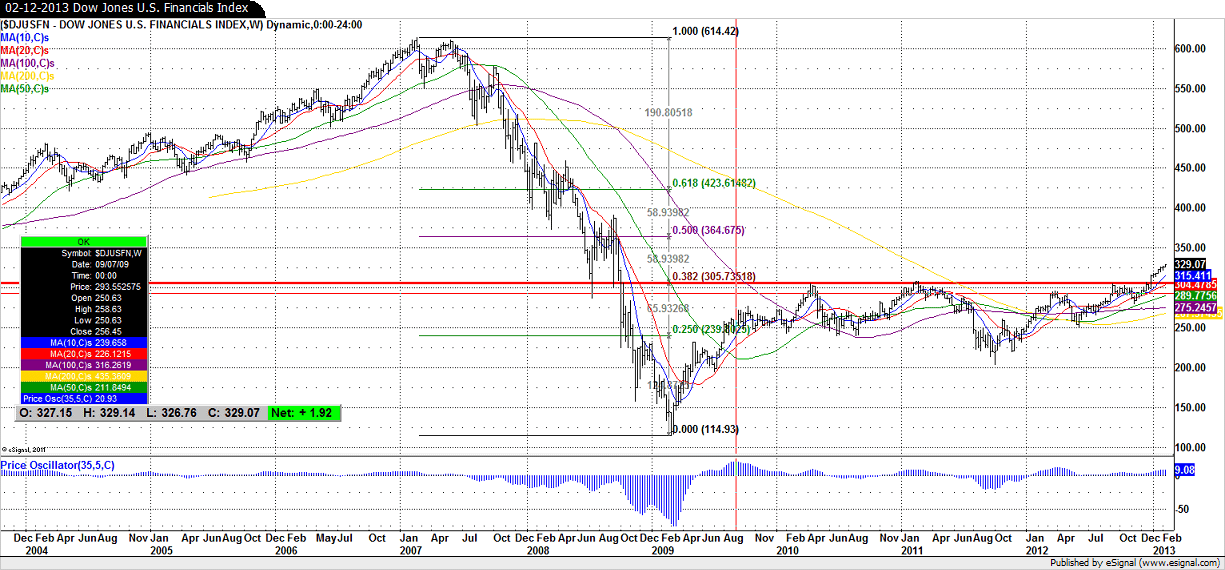The width and height of the screenshot is (1225, 570).
Task: Click the O: 327.15 value in quote bar
Action: click(x=45, y=413)
